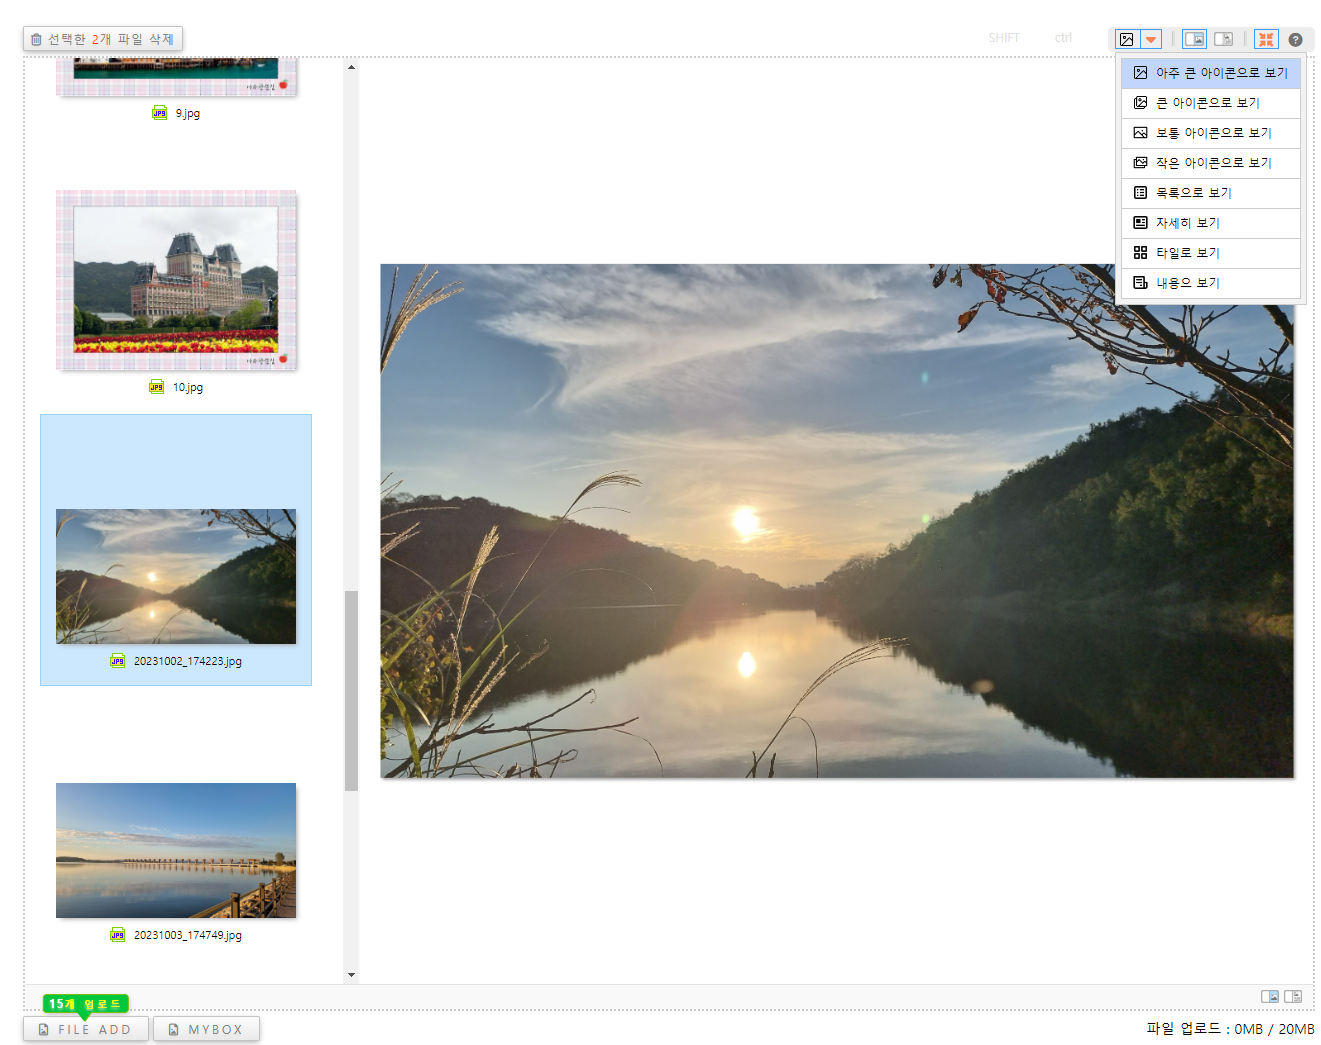The height and width of the screenshot is (1045, 1321).
Task: Toggle the left-list image preview layout
Action: coord(1194,39)
